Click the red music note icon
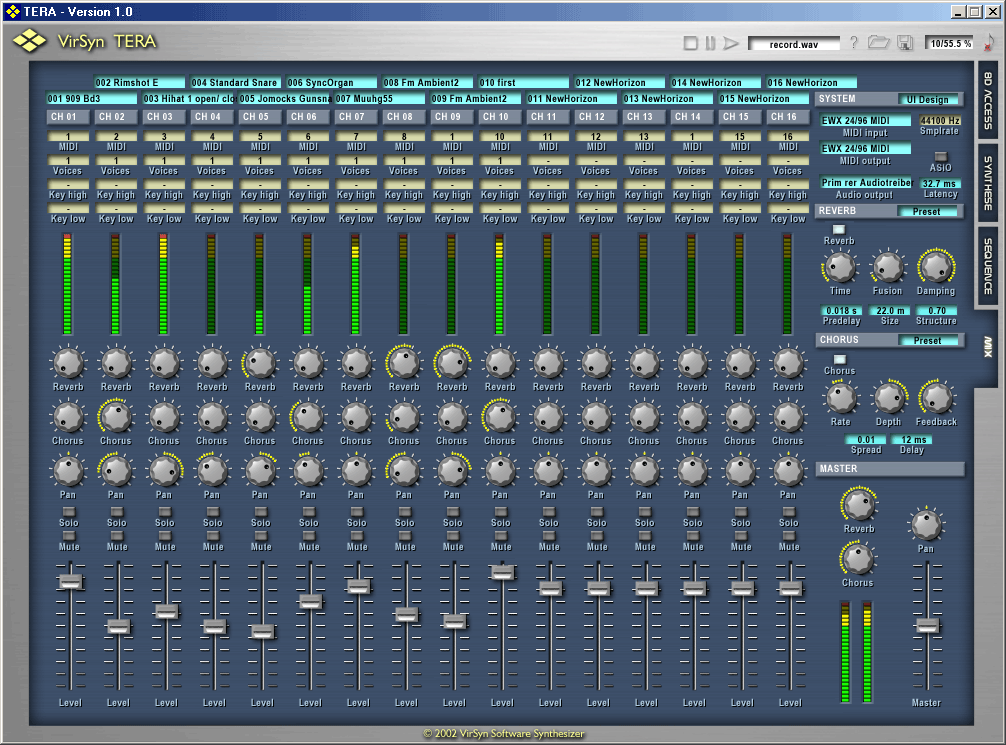The height and width of the screenshot is (745, 1006). (989, 43)
